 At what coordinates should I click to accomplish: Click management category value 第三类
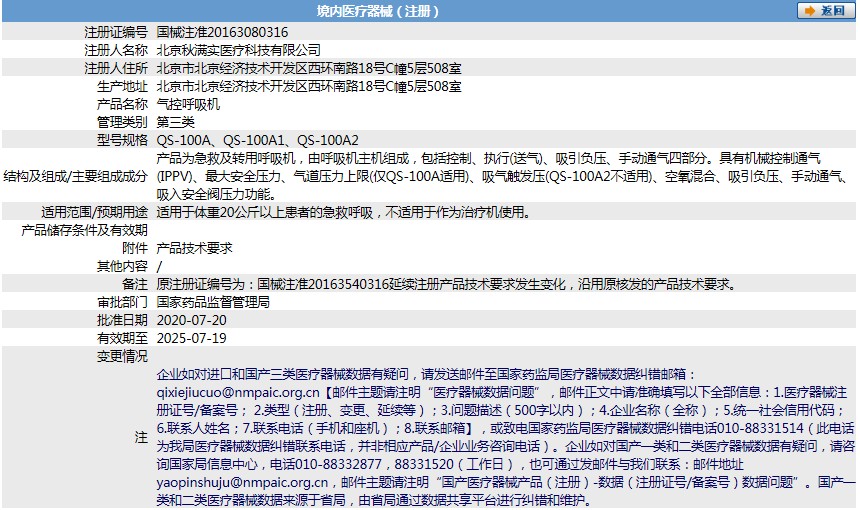(176, 122)
